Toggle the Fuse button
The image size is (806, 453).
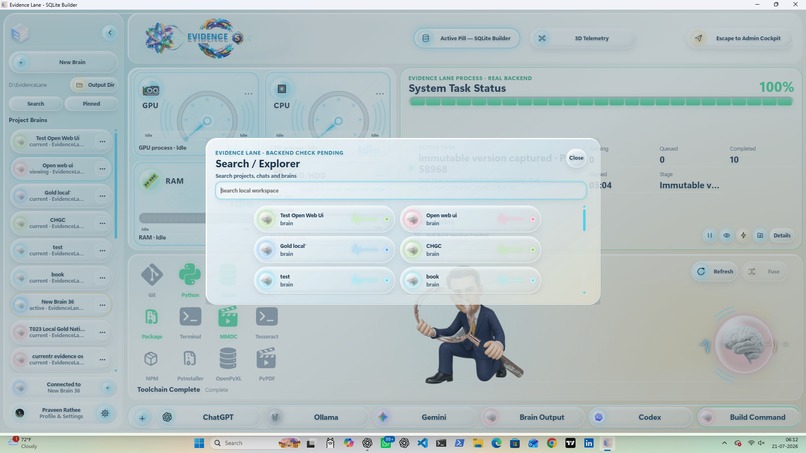(x=766, y=271)
